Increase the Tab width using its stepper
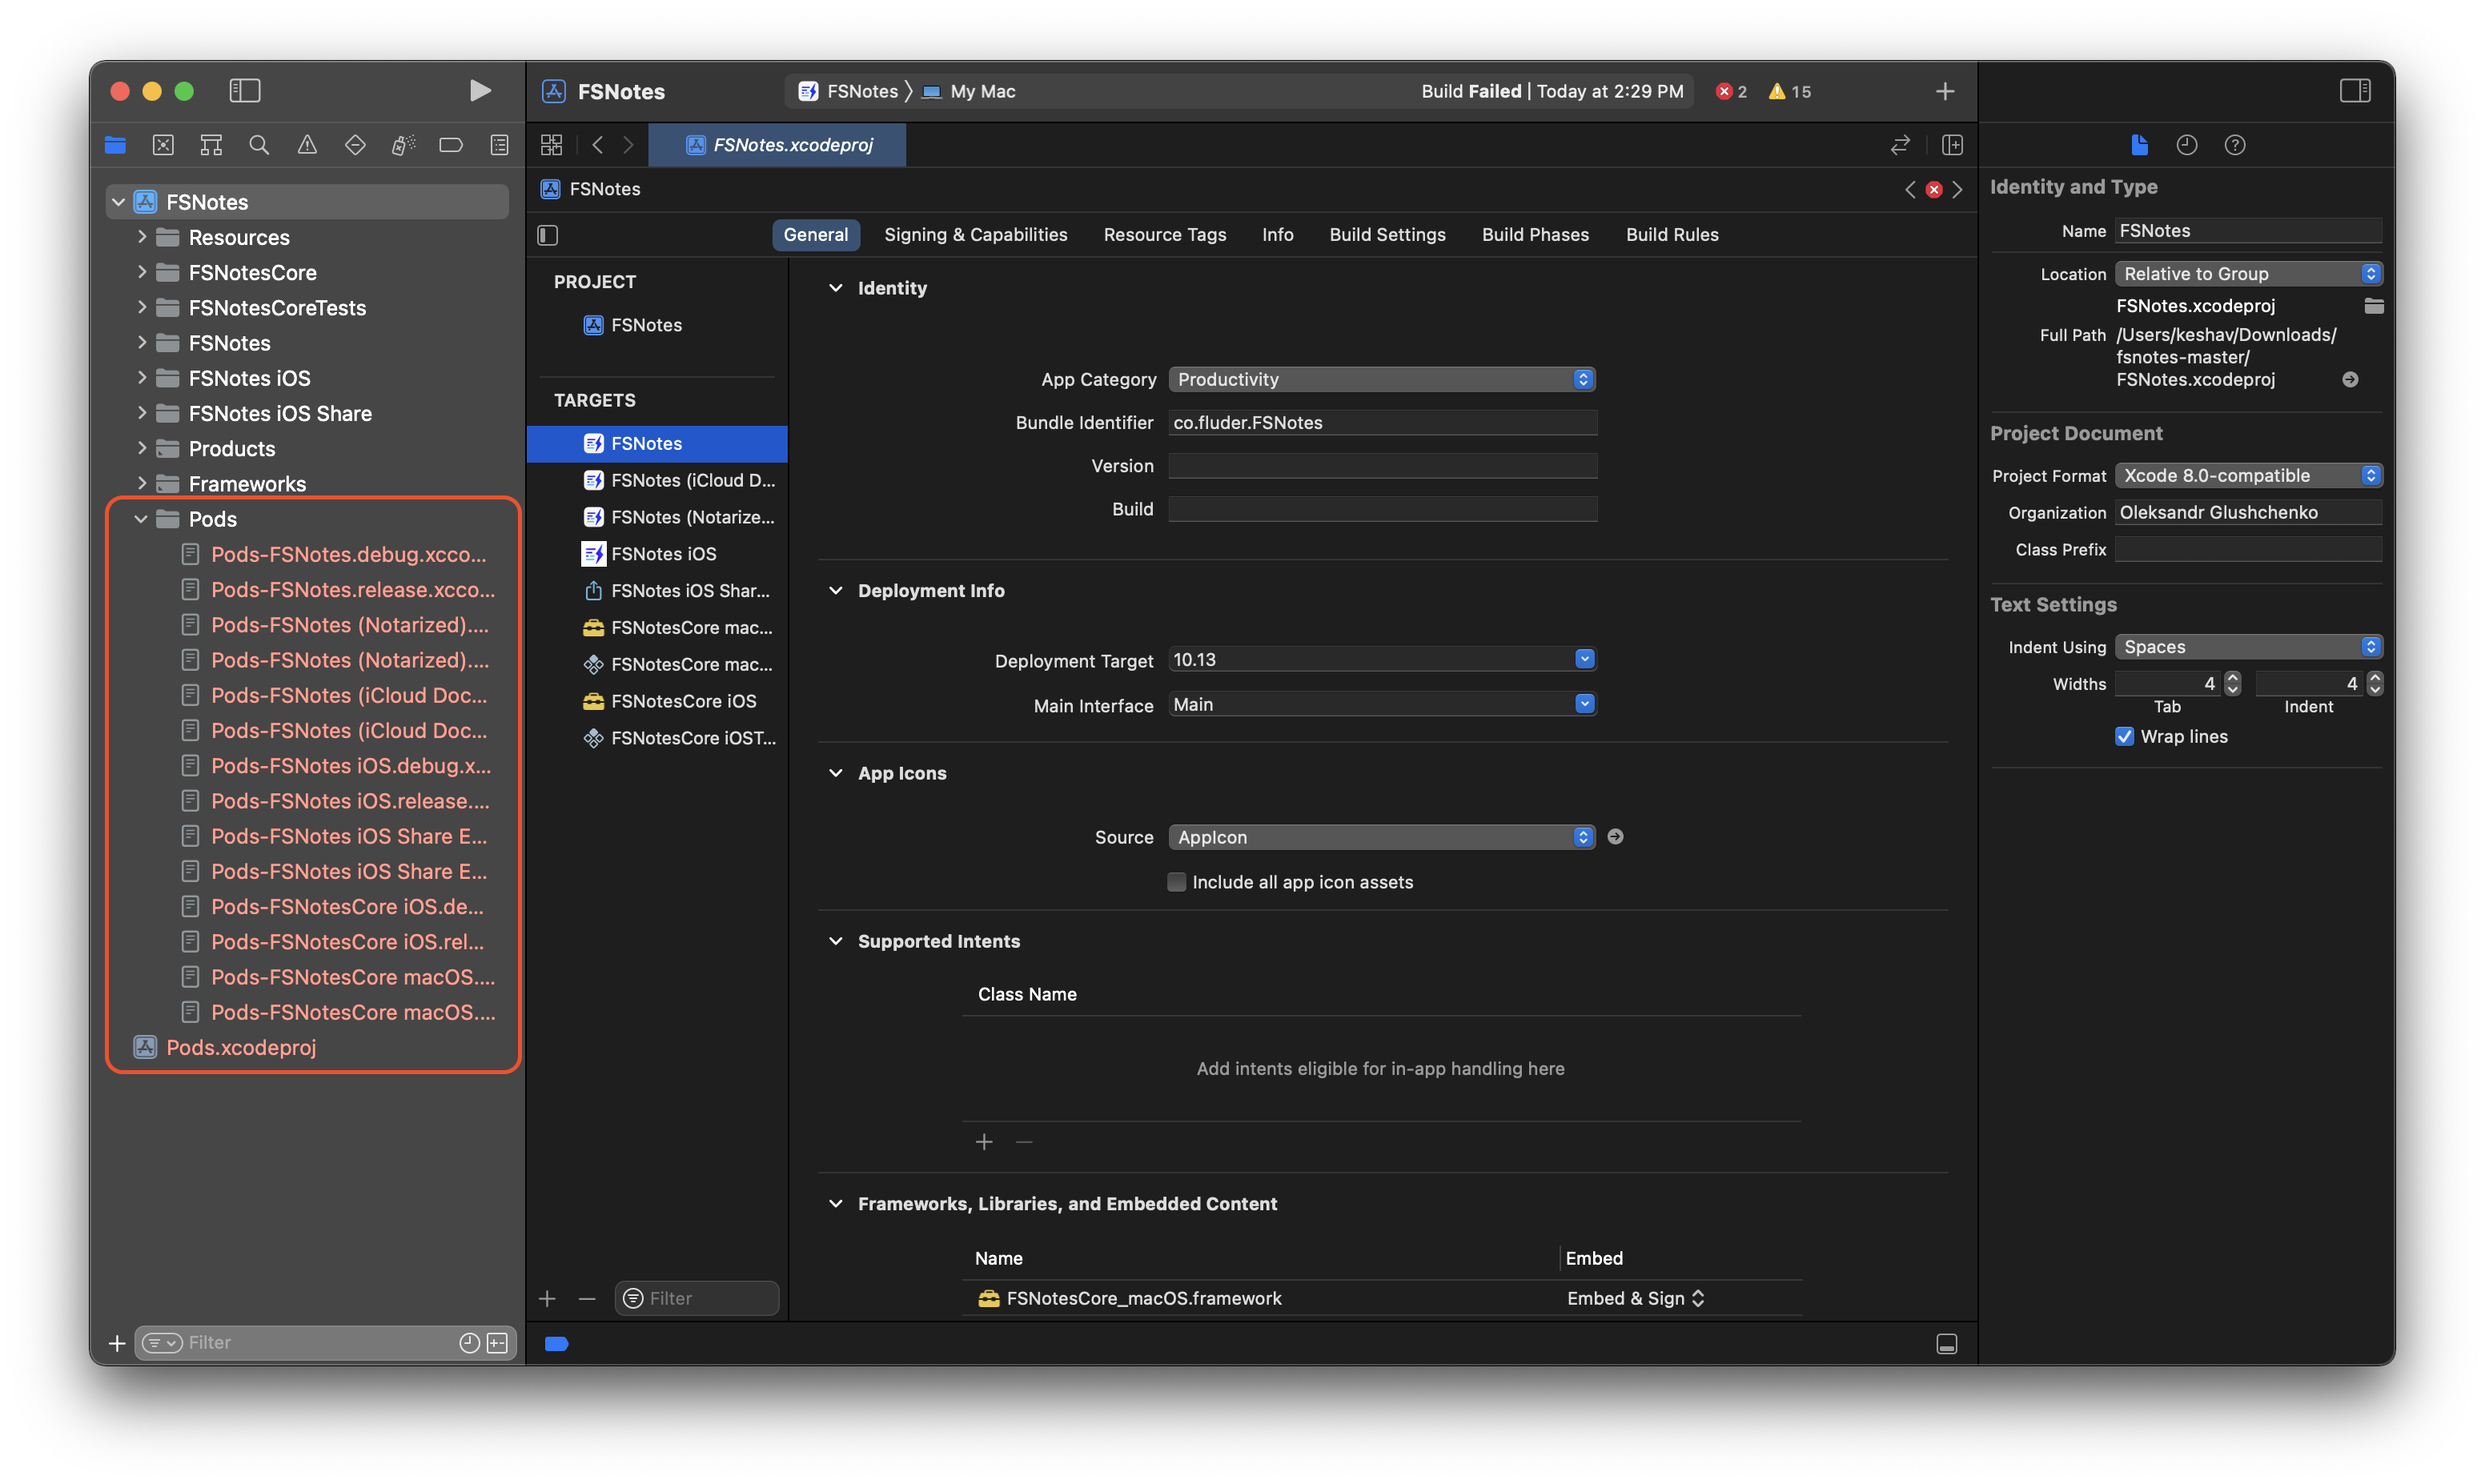2485x1484 pixels. (2232, 677)
